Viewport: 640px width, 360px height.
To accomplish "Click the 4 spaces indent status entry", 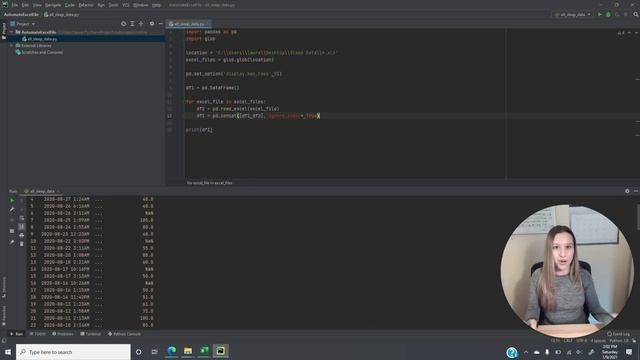I will pos(598,340).
